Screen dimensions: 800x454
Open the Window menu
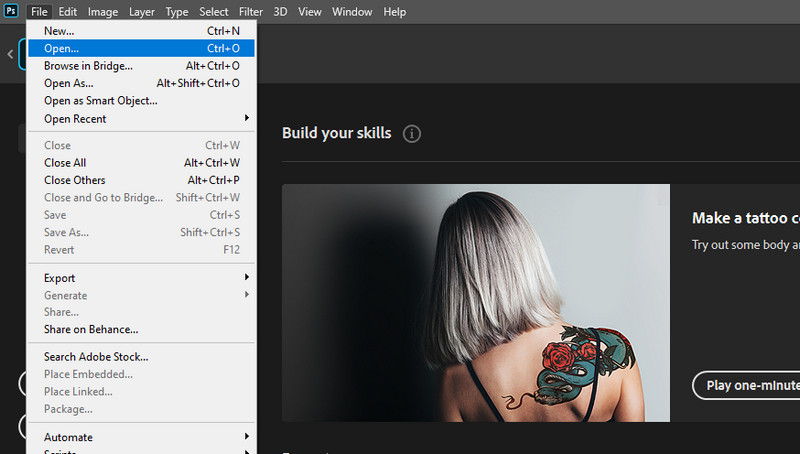351,12
